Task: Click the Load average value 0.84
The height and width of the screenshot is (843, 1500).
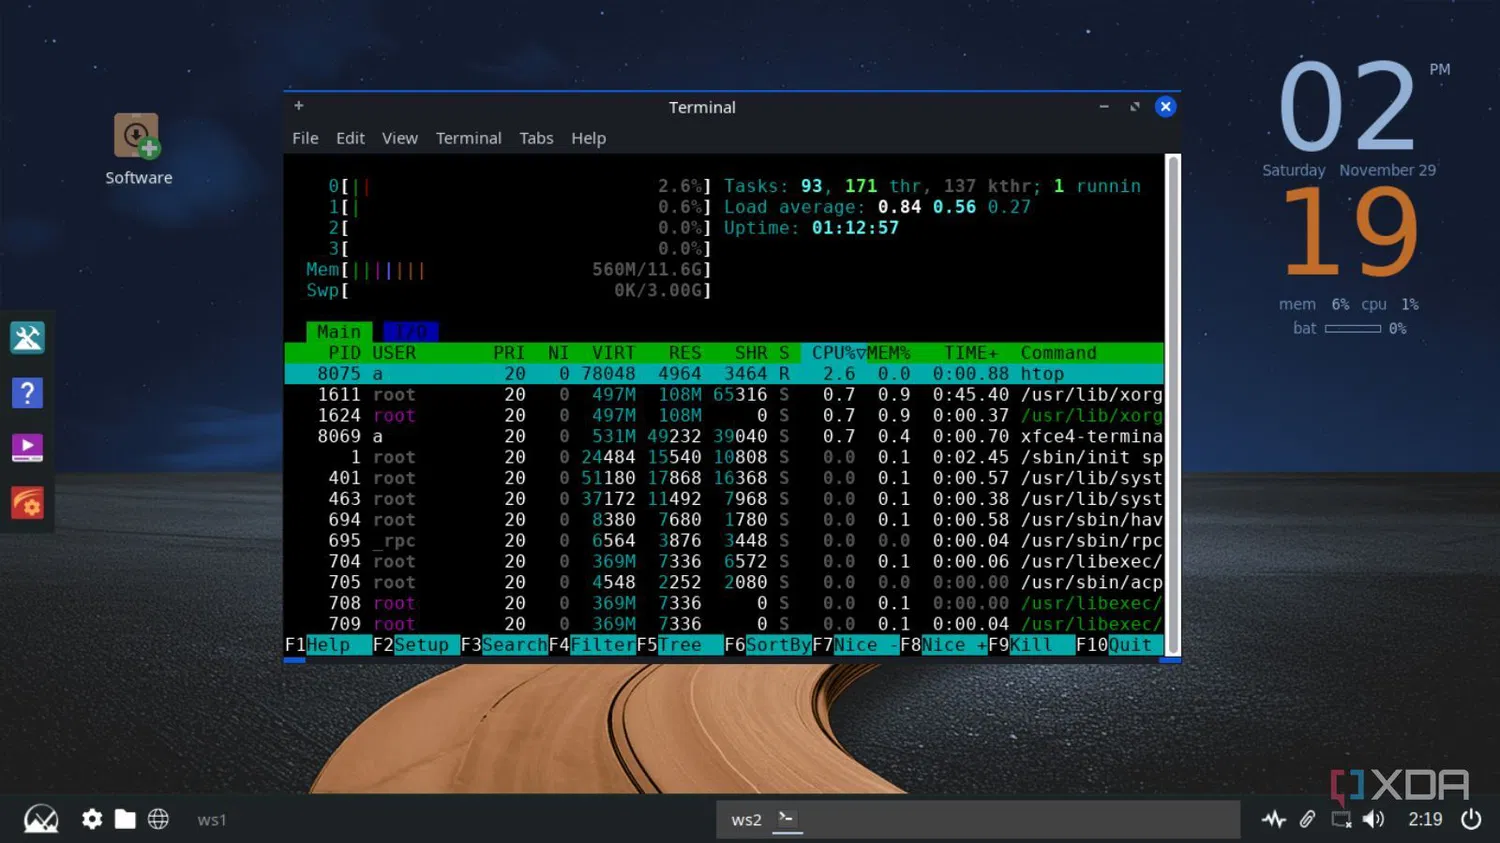Action: coord(899,207)
